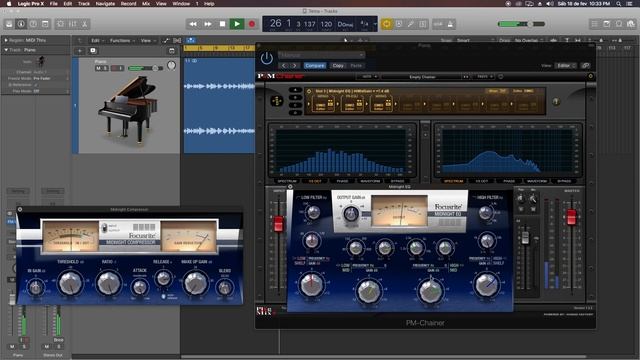This screenshot has width=640, height=360.
Task: Click the Copy button in plugin header
Action: click(338, 66)
